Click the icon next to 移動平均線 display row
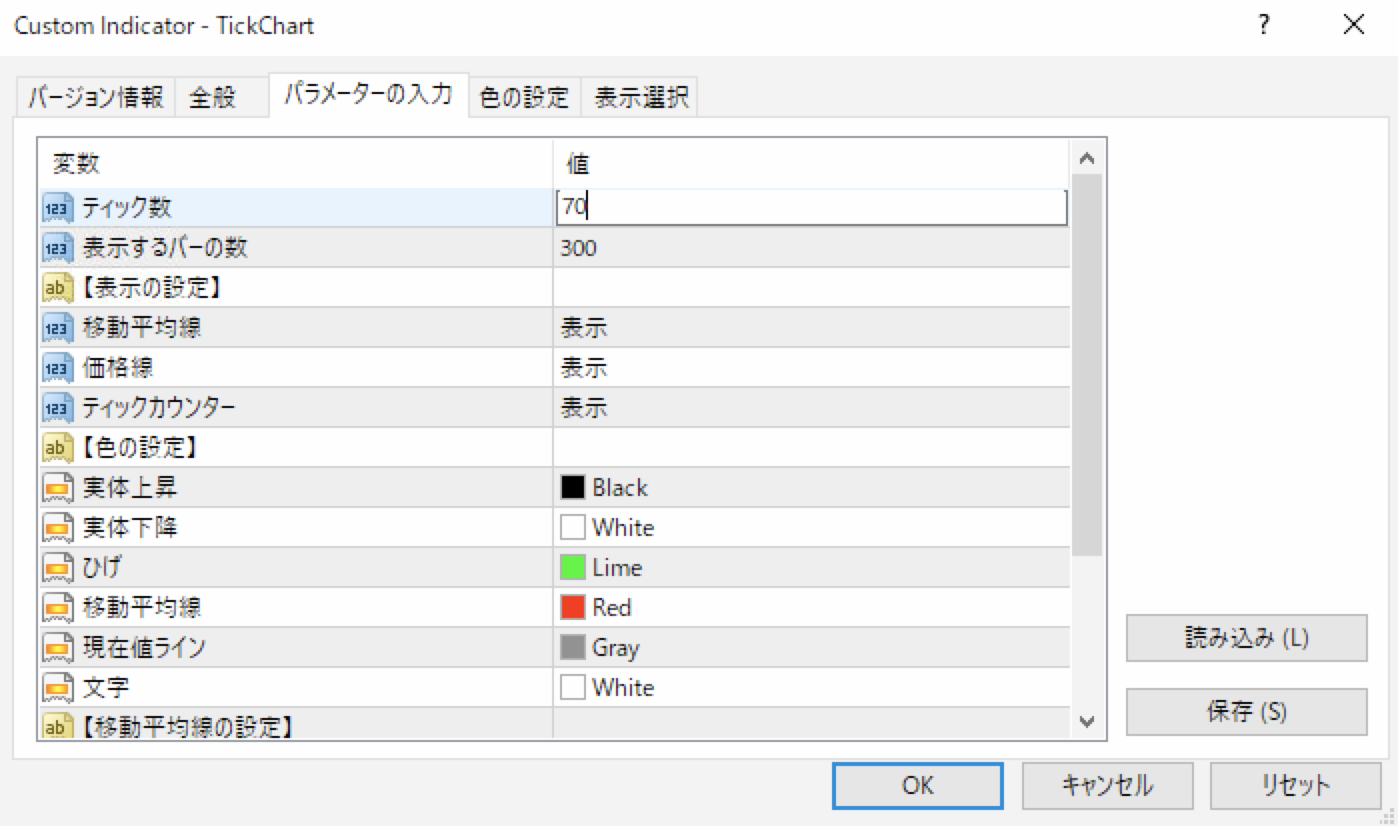 click(58, 328)
